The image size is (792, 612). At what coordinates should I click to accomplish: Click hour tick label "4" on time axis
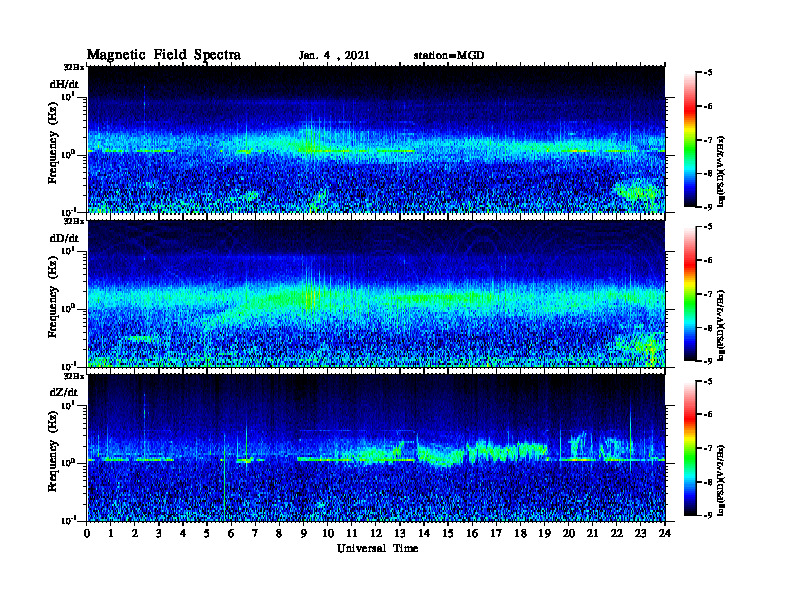pyautogui.click(x=183, y=533)
